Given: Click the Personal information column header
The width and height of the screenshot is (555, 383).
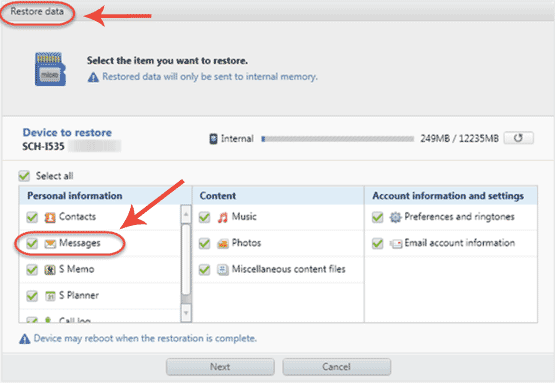Looking at the screenshot, I should pos(105,195).
